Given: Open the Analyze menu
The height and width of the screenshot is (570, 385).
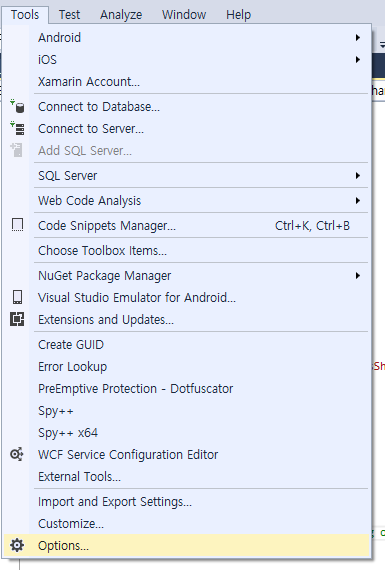Looking at the screenshot, I should coord(121,15).
